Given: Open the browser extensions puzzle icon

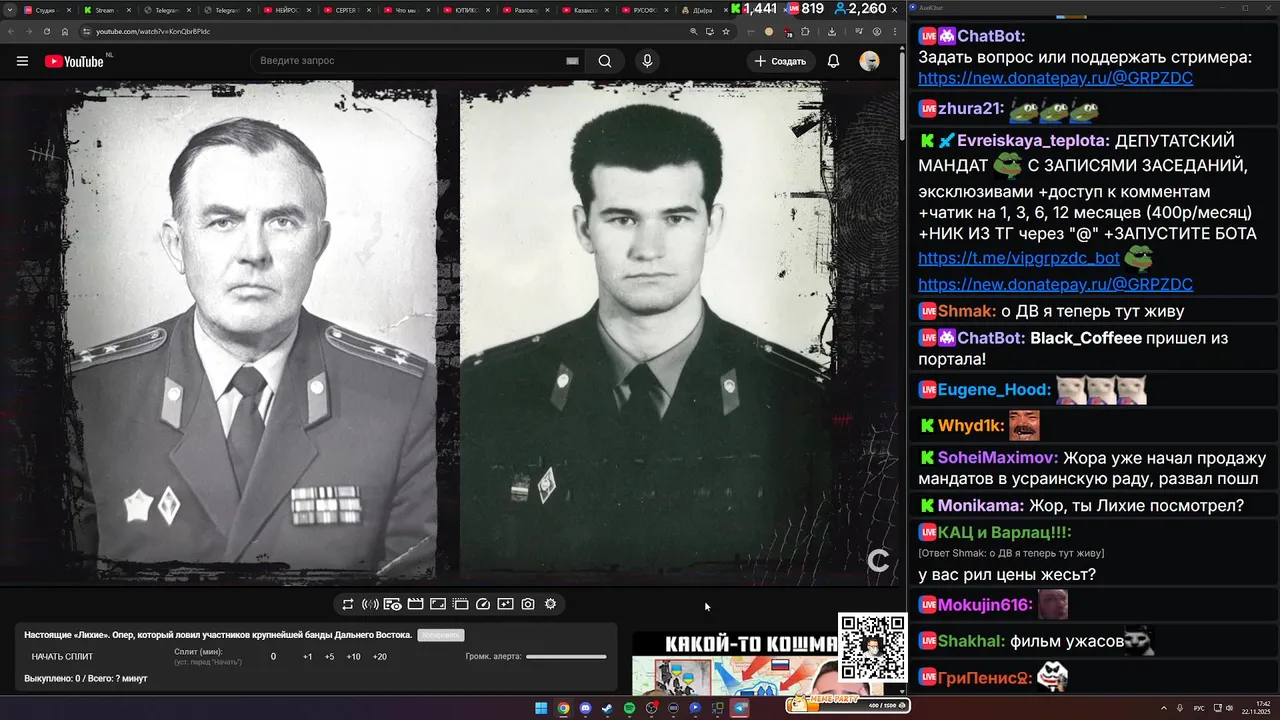Looking at the screenshot, I should click(x=805, y=31).
